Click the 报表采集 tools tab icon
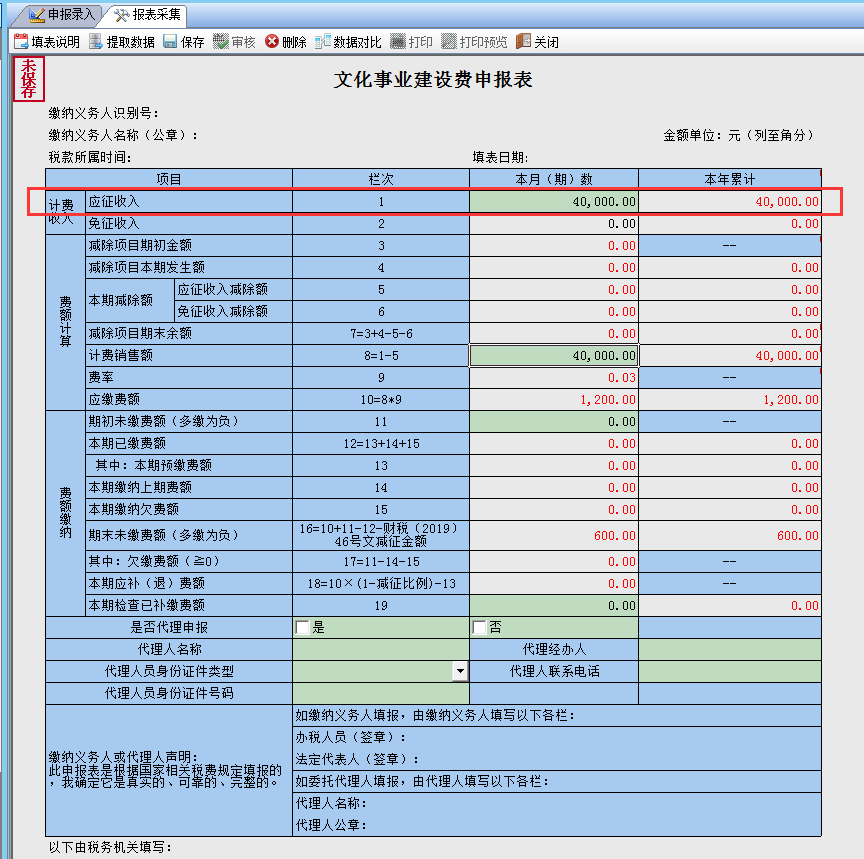This screenshot has height=859, width=864. [121, 15]
